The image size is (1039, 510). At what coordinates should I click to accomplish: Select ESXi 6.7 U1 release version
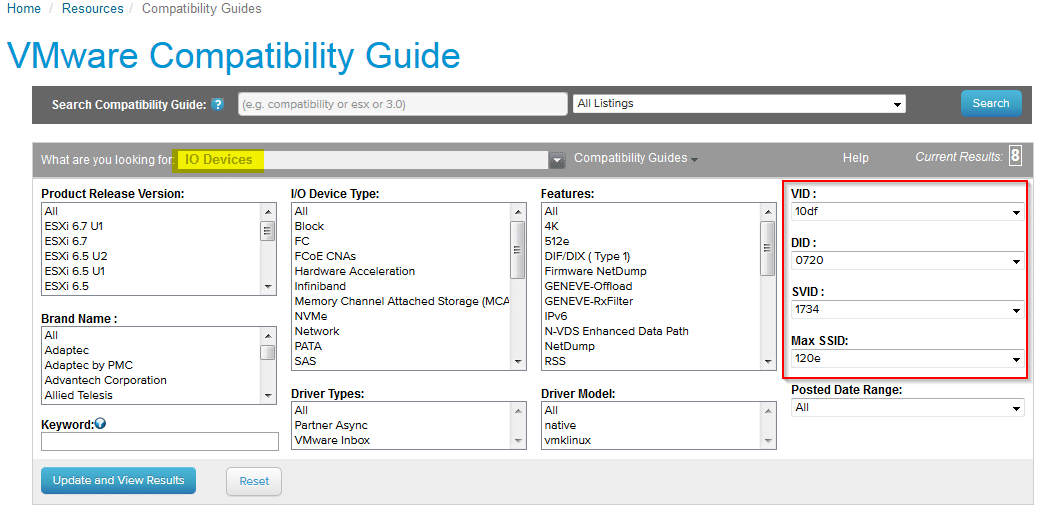coord(74,226)
